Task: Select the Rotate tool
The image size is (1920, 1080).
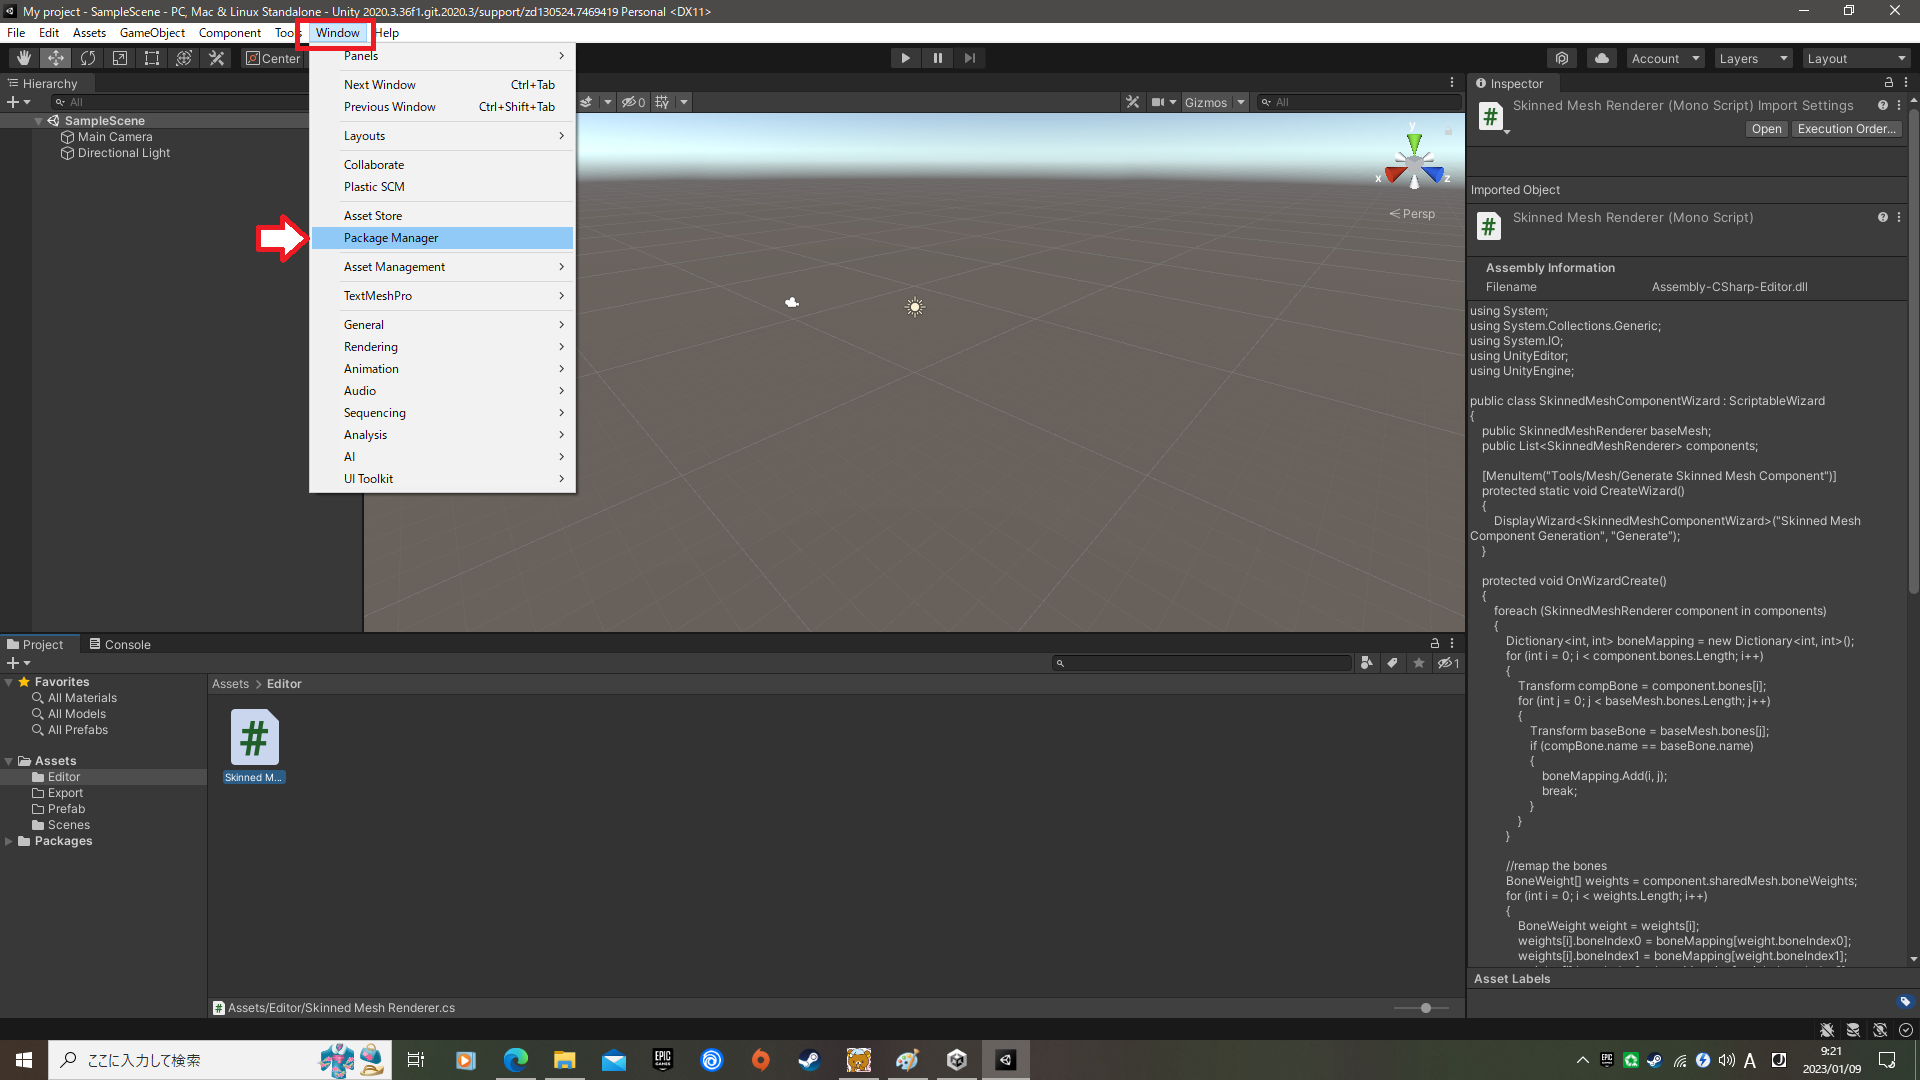Action: tap(88, 58)
